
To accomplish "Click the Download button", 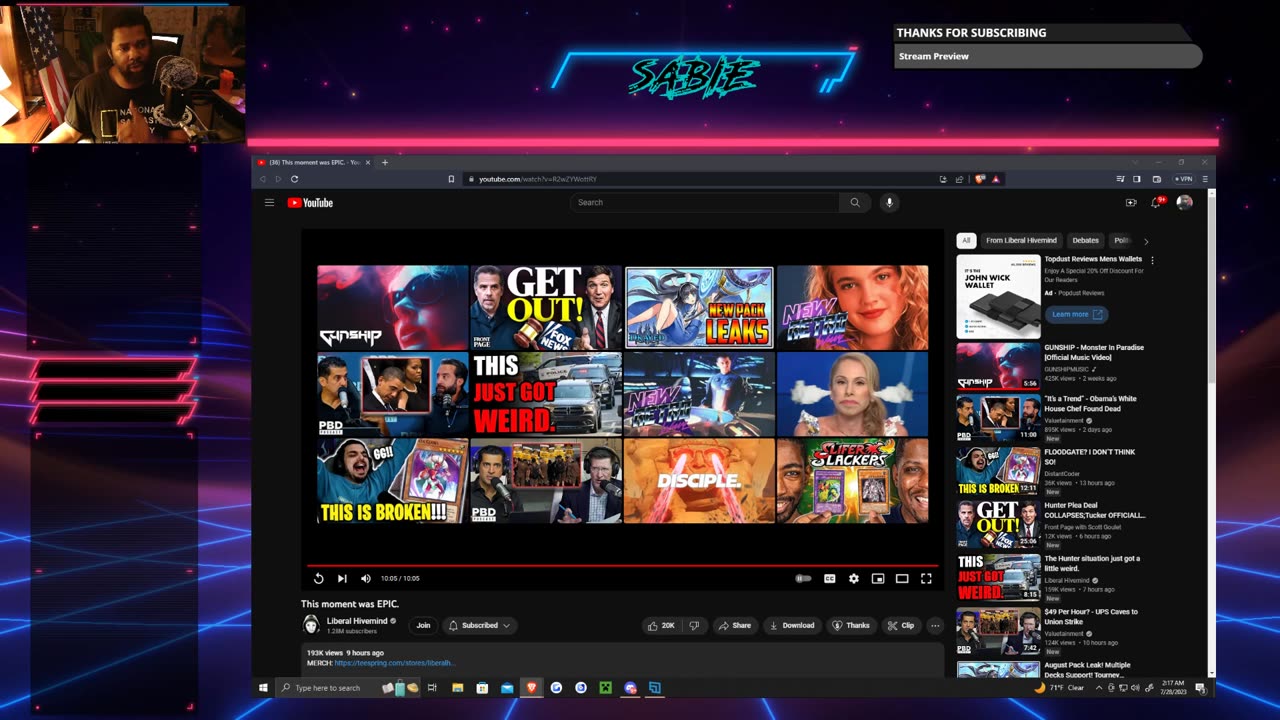I will click(791, 625).
